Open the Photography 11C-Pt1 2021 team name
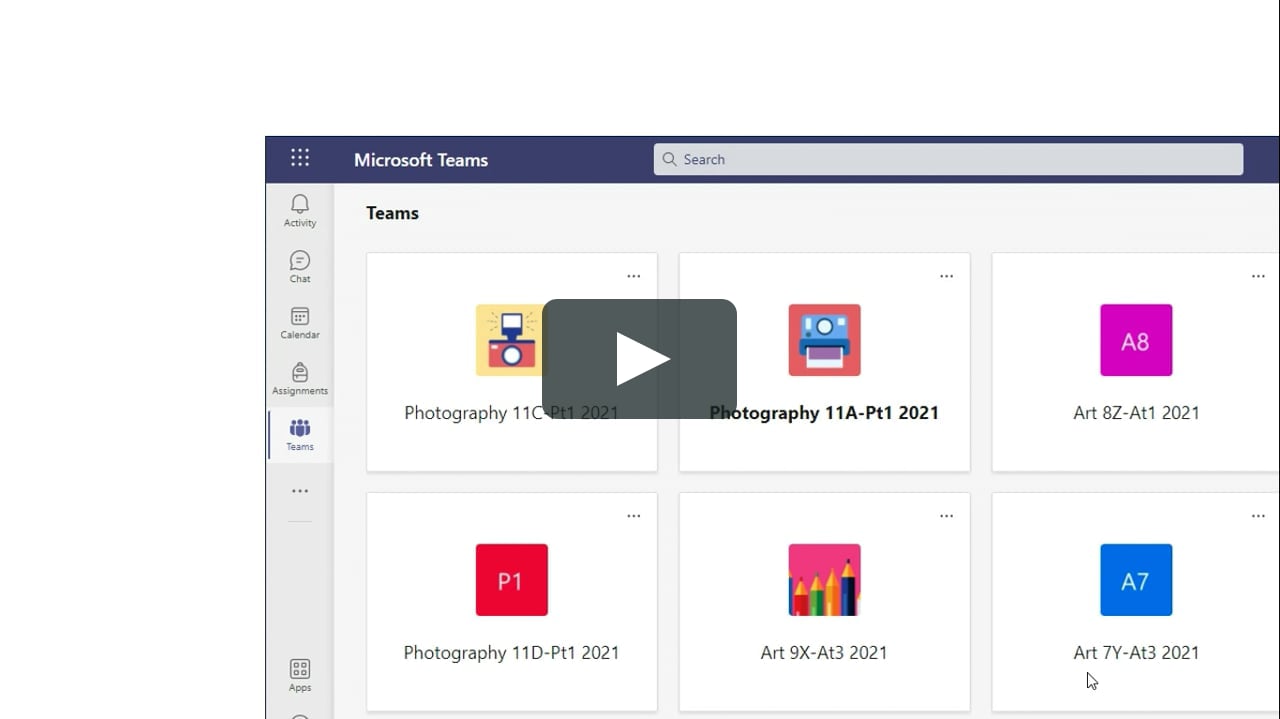This screenshot has height=719, width=1280. pyautogui.click(x=511, y=412)
